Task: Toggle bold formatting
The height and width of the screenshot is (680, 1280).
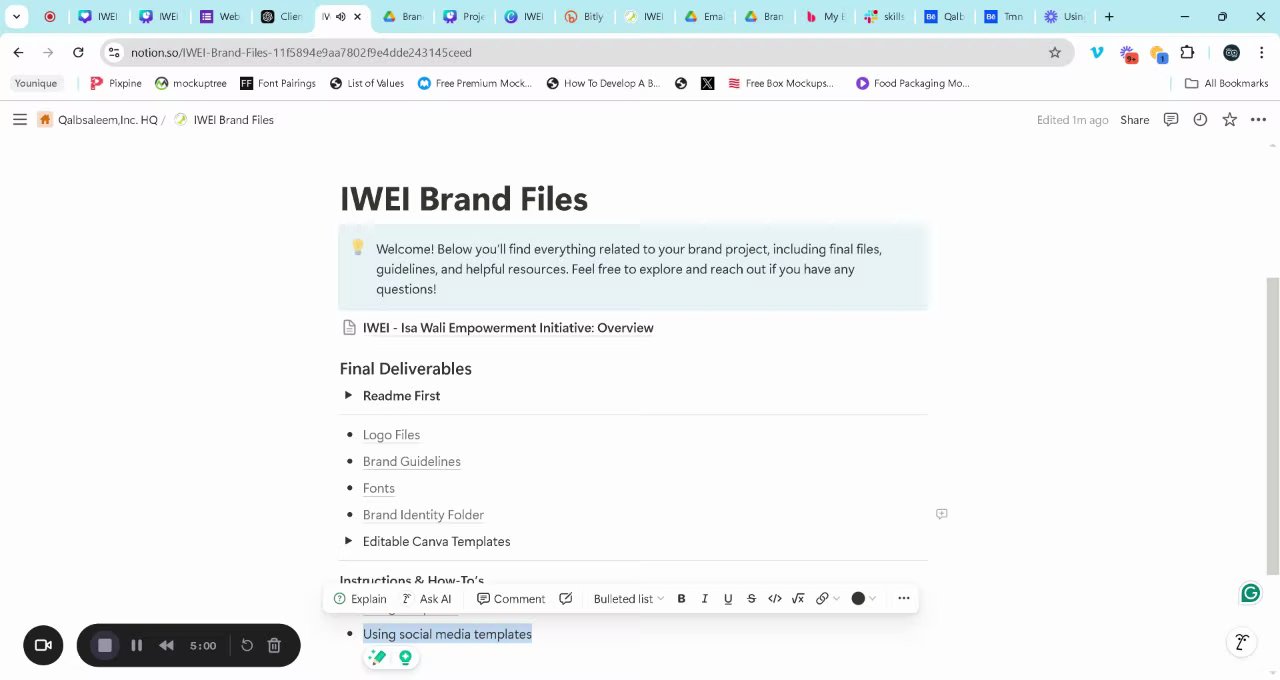Action: (x=681, y=599)
